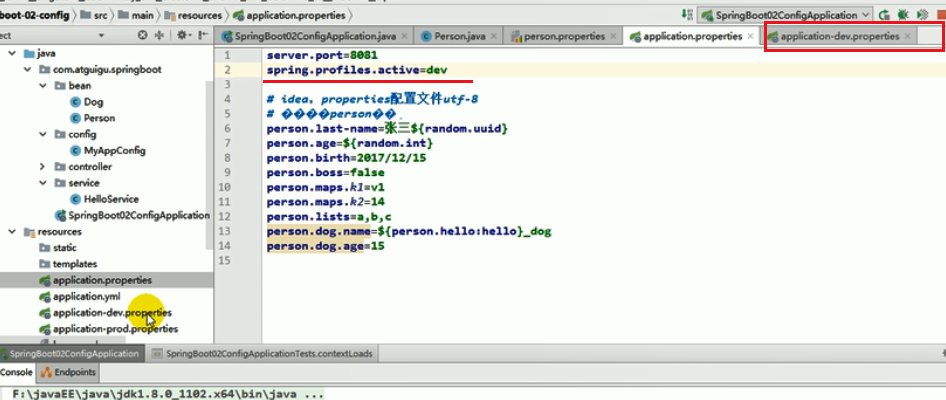946x400 pixels.
Task: Select application-dev.properties in project tree
Action: pos(112,313)
